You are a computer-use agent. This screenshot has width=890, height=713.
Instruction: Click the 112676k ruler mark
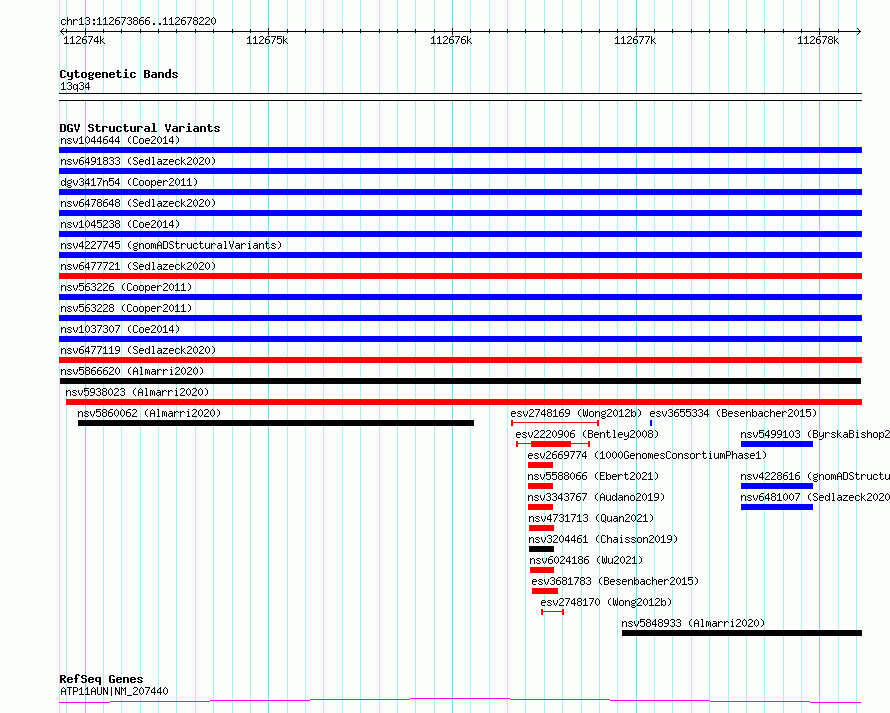point(451,40)
